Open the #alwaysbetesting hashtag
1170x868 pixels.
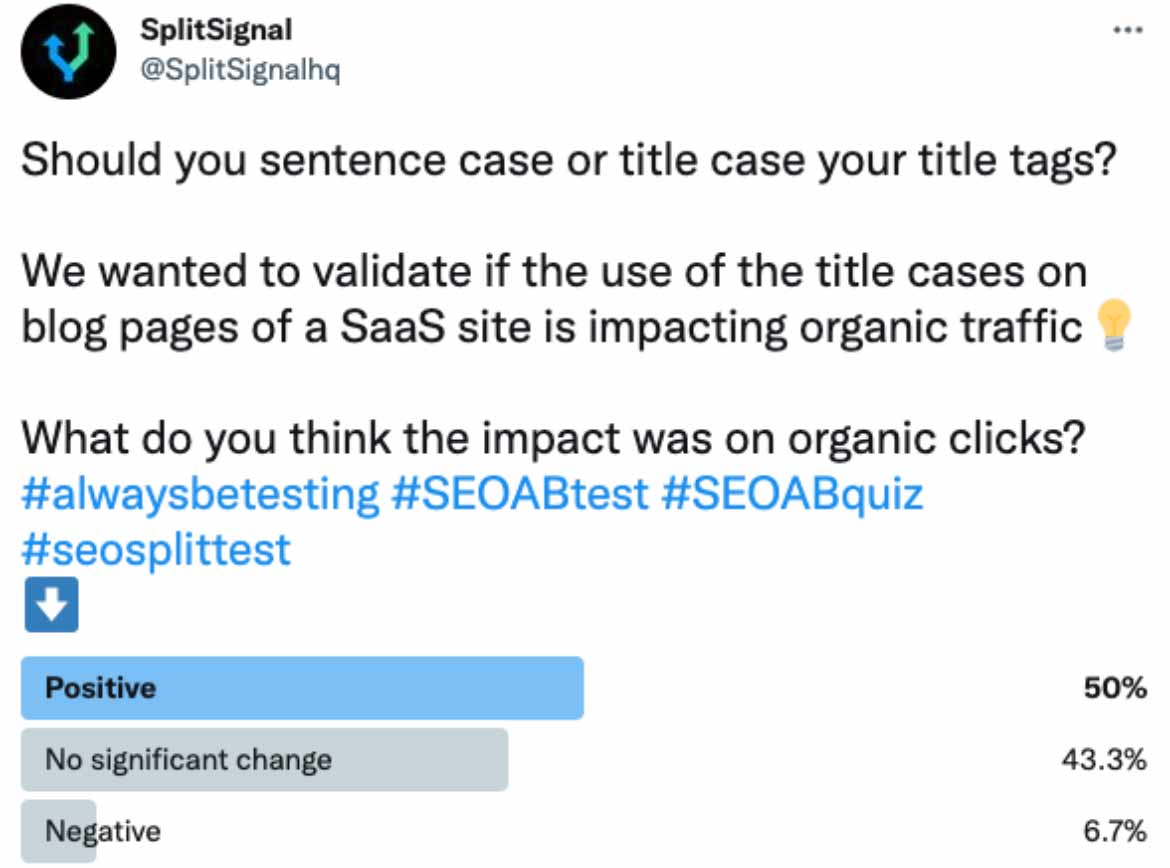(x=200, y=494)
